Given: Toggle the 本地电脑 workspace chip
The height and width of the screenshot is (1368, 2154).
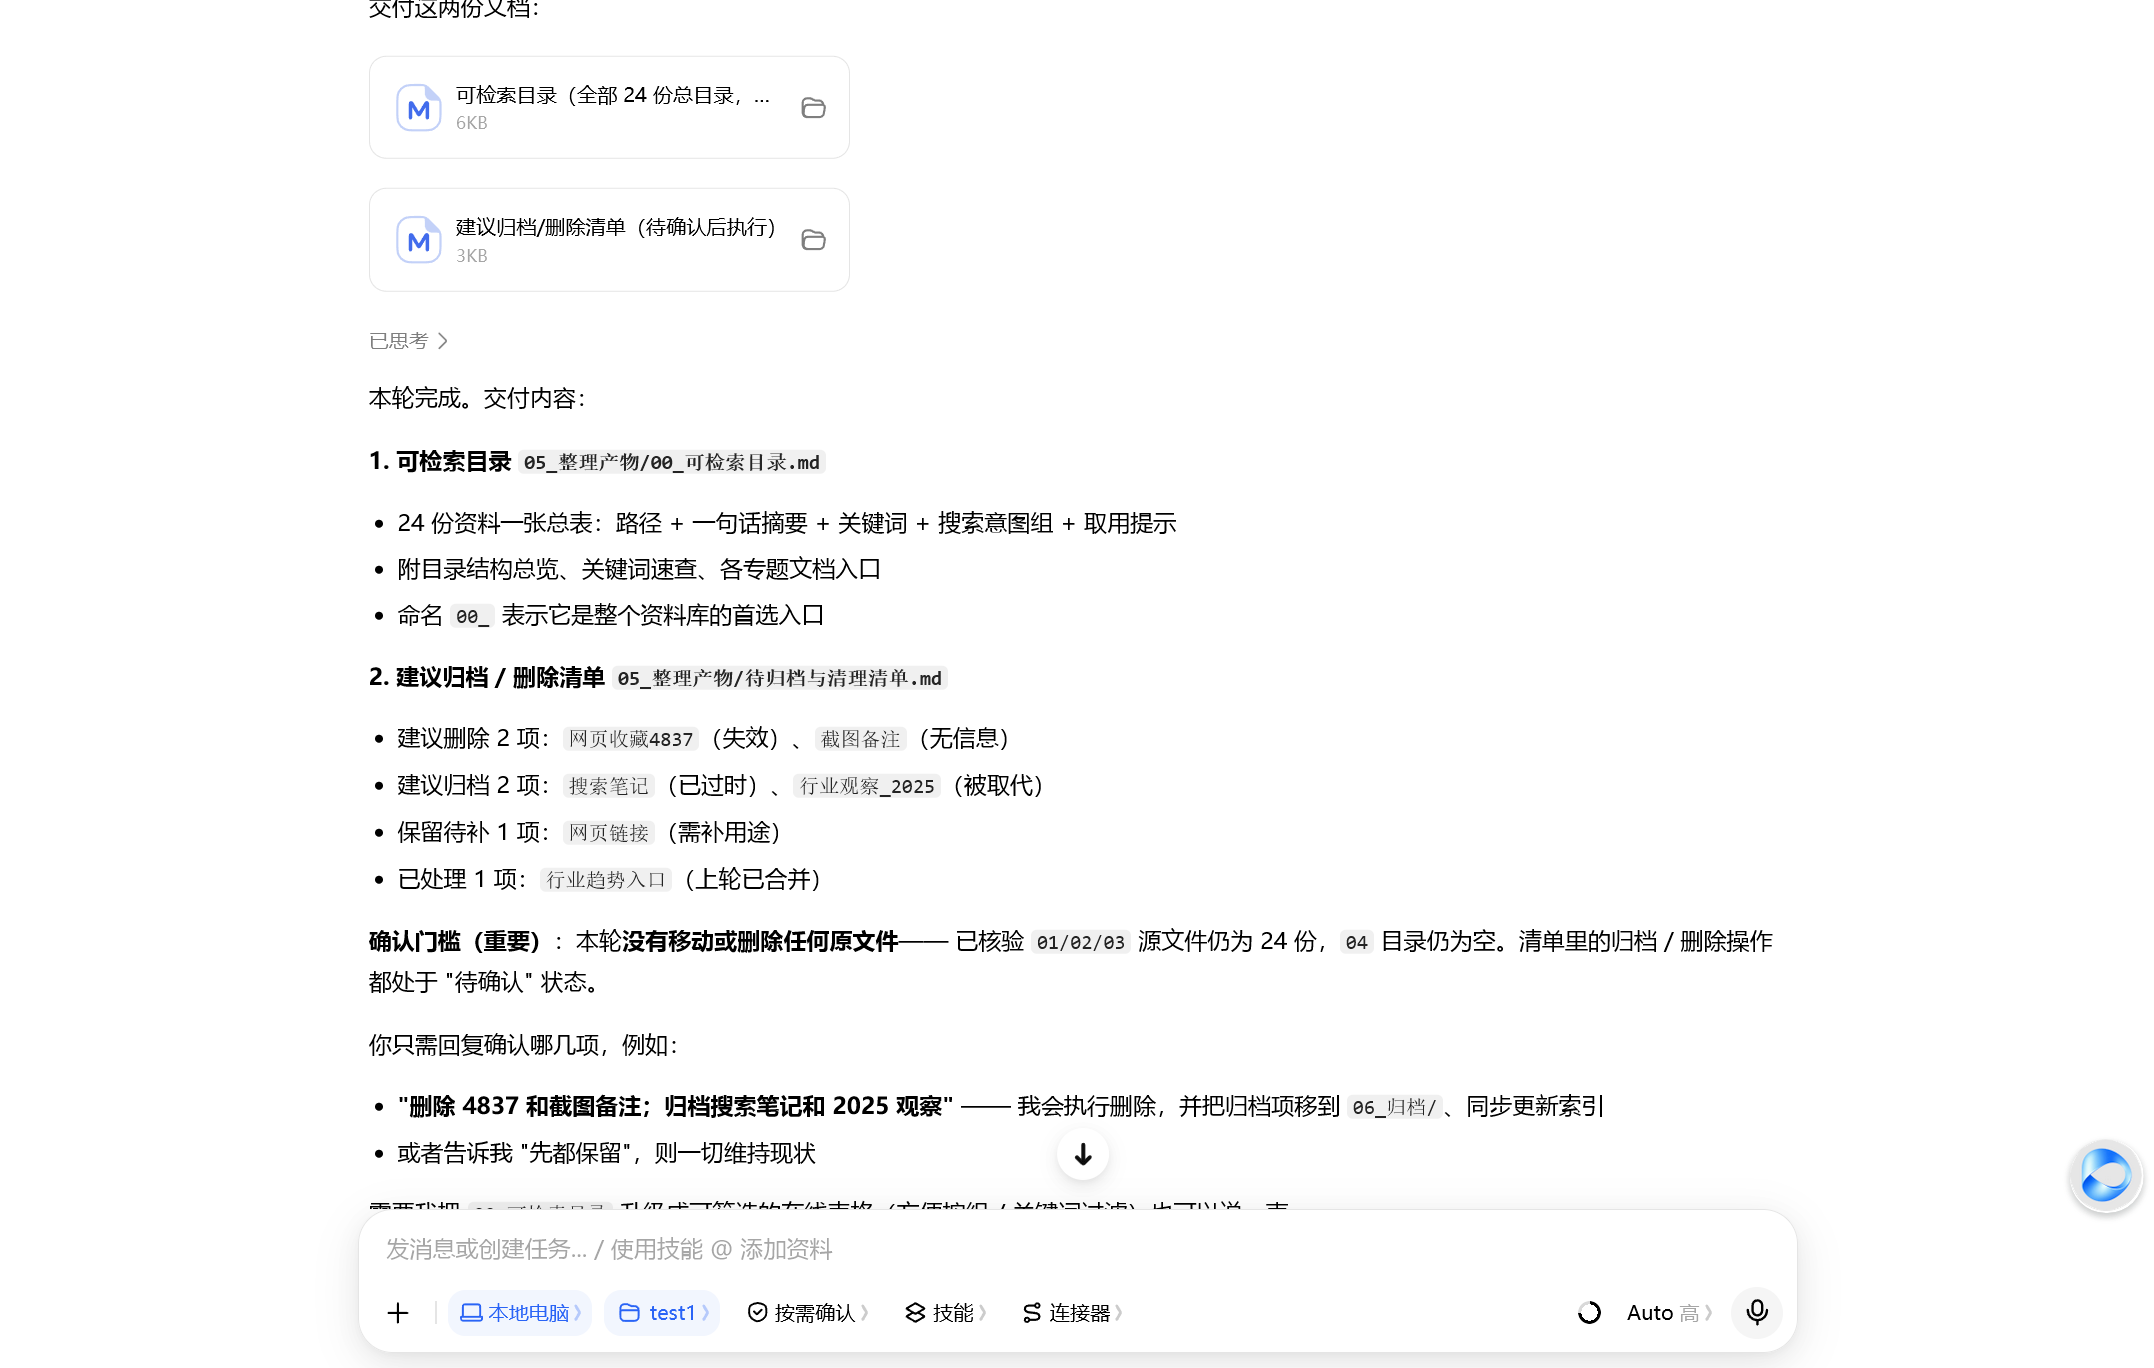Looking at the screenshot, I should 520,1313.
